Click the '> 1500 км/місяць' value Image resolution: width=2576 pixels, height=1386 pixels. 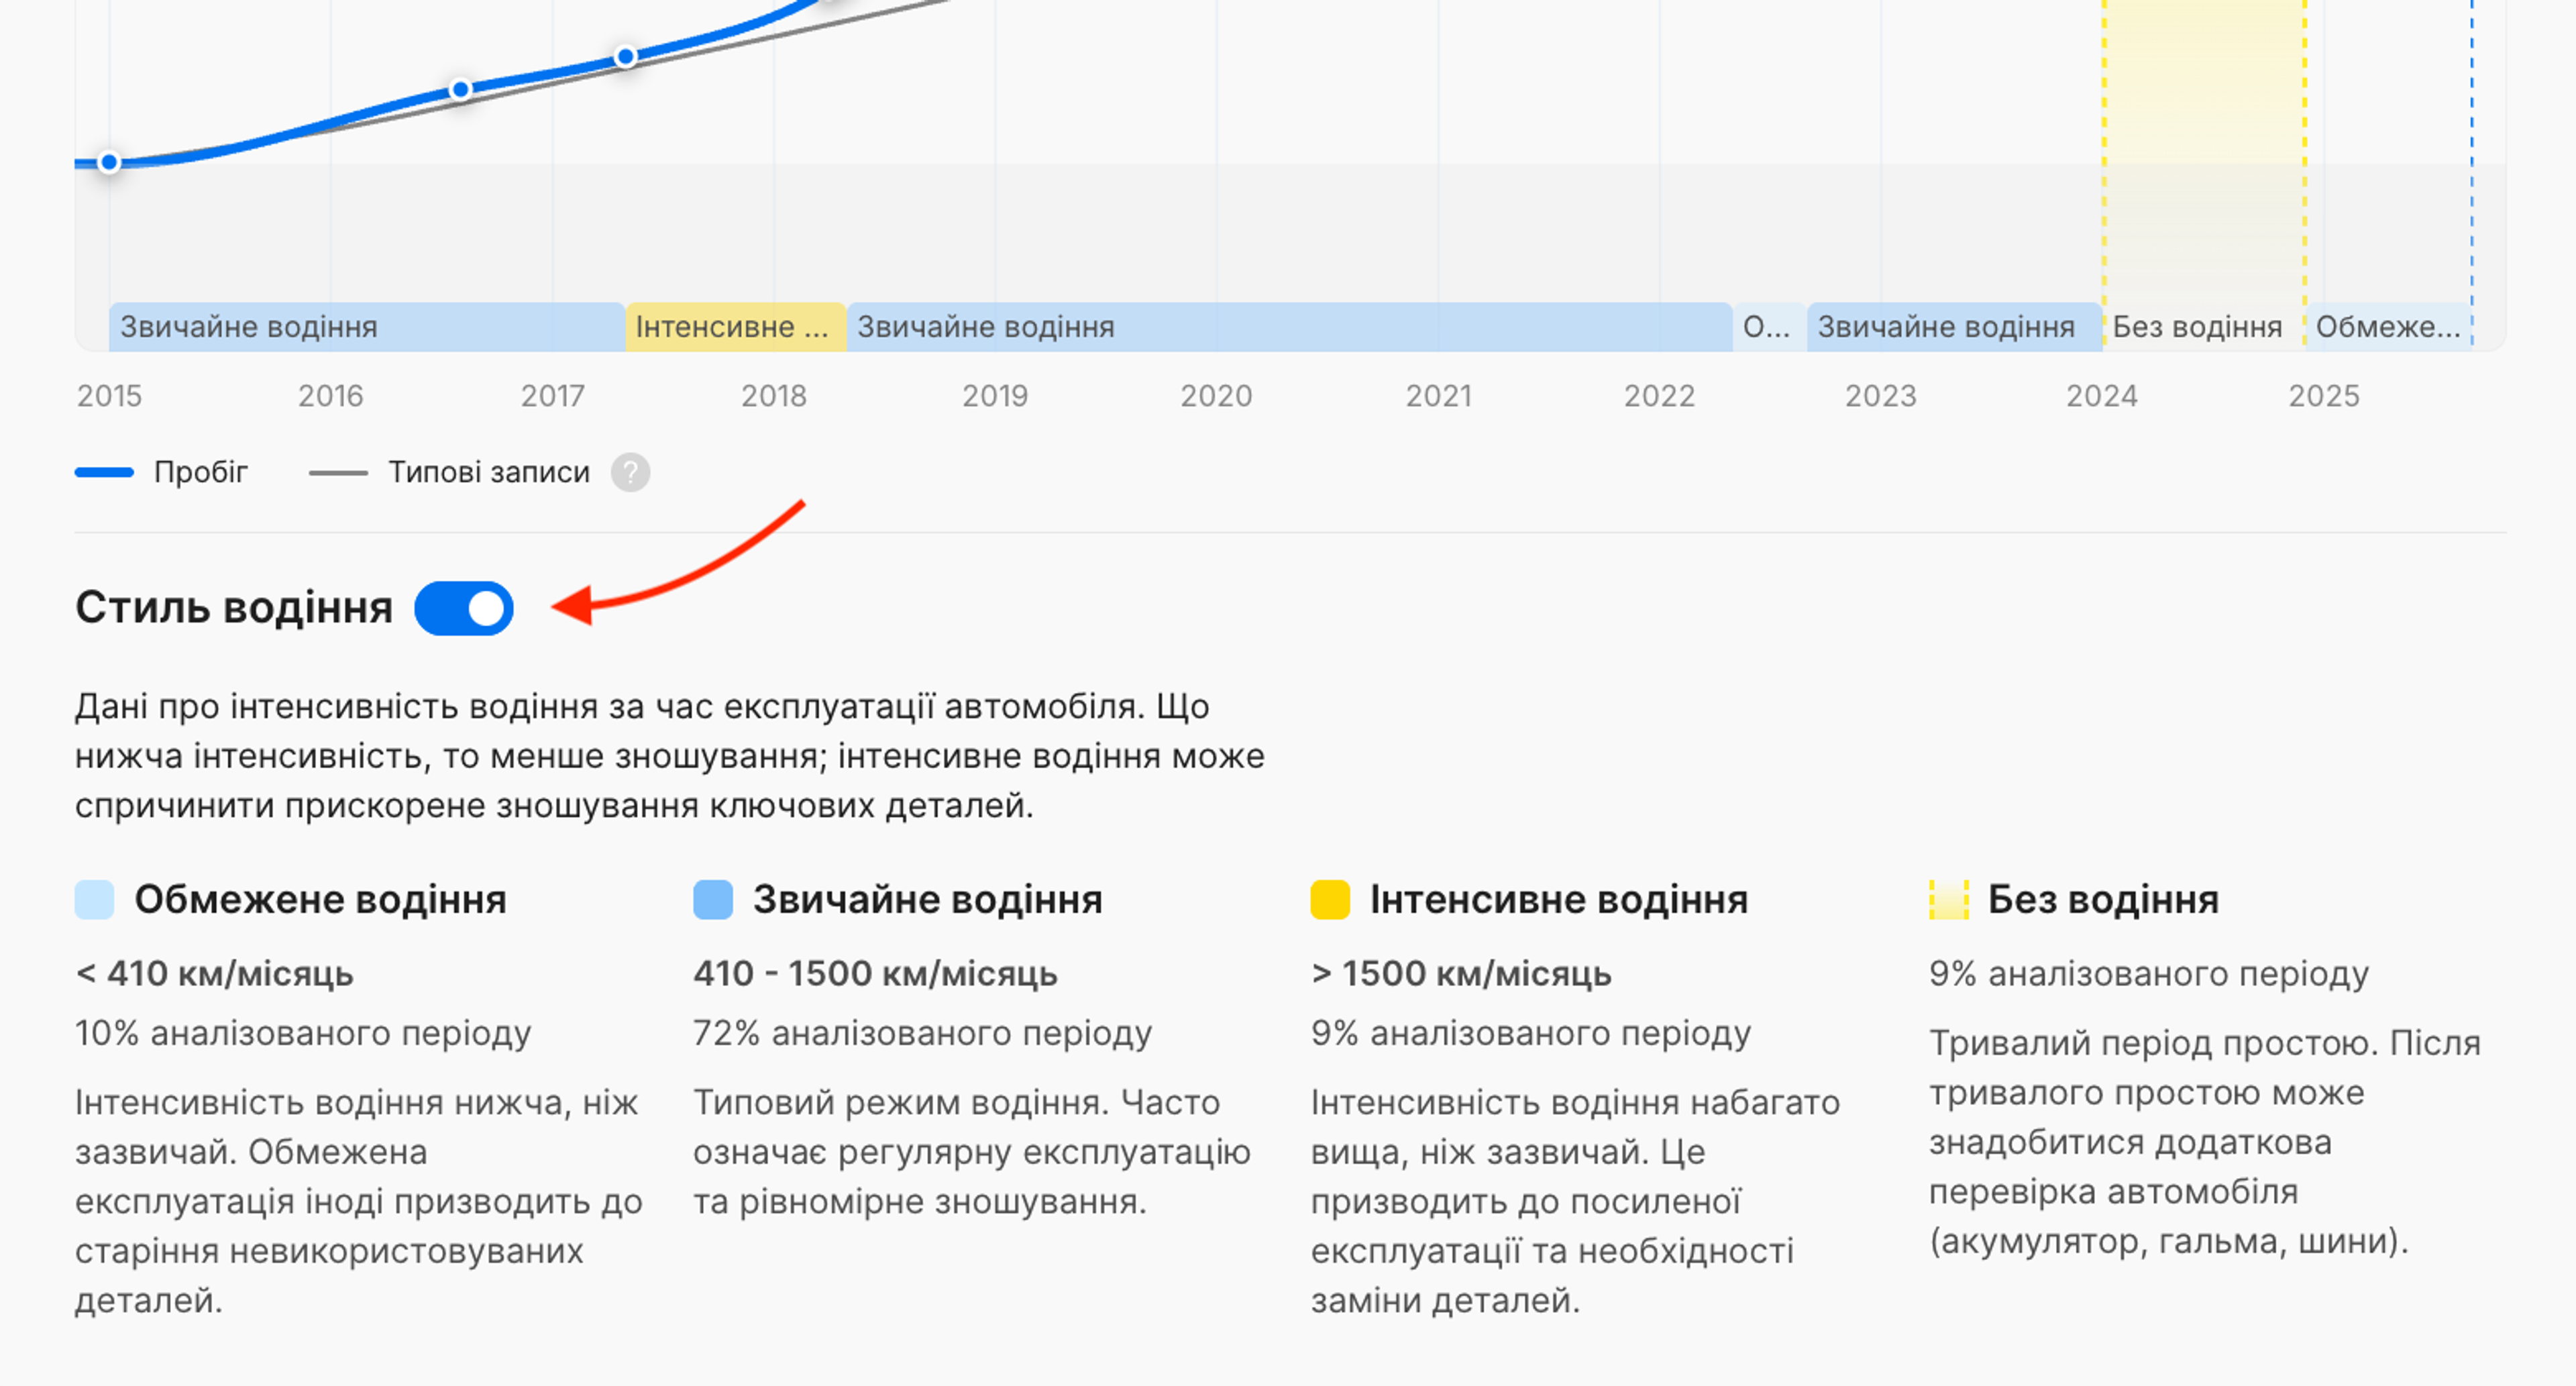[1461, 973]
